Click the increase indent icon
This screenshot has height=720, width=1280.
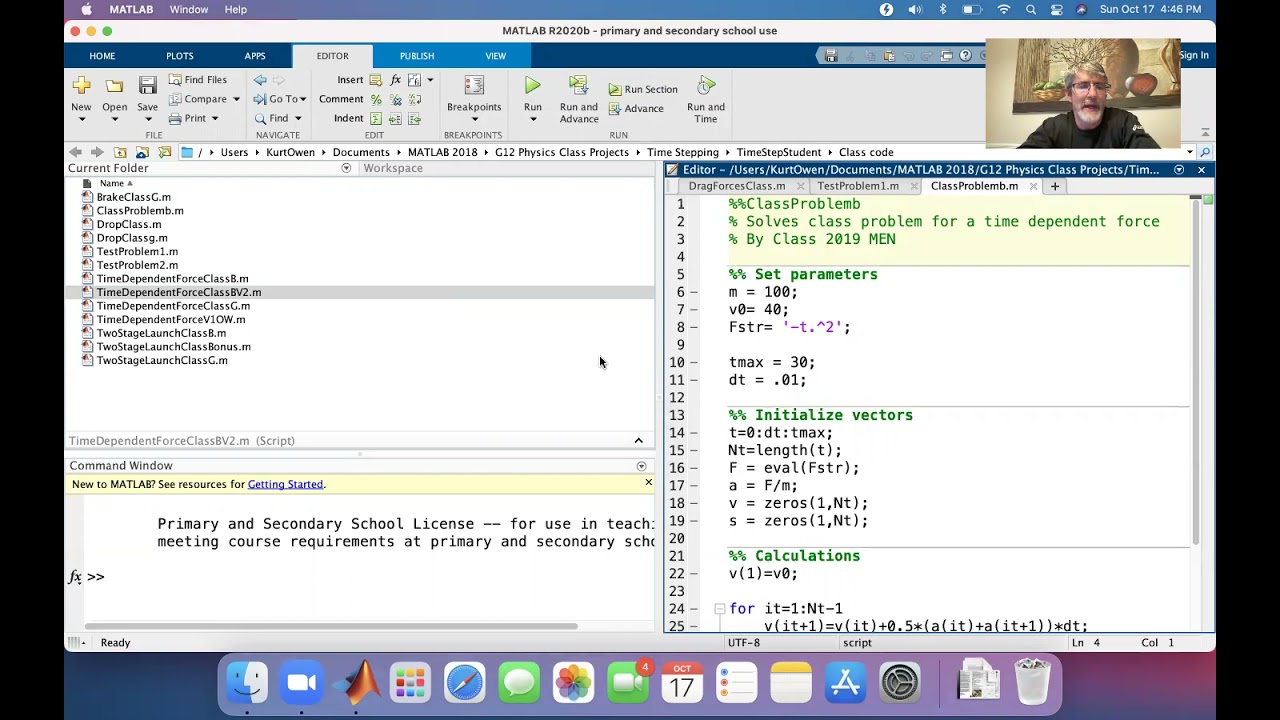click(x=396, y=118)
